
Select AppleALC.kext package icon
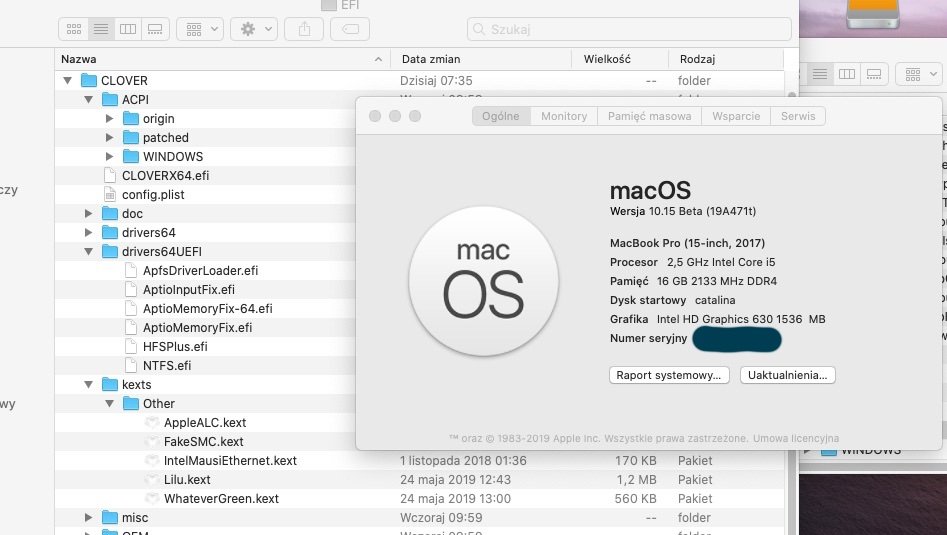152,423
